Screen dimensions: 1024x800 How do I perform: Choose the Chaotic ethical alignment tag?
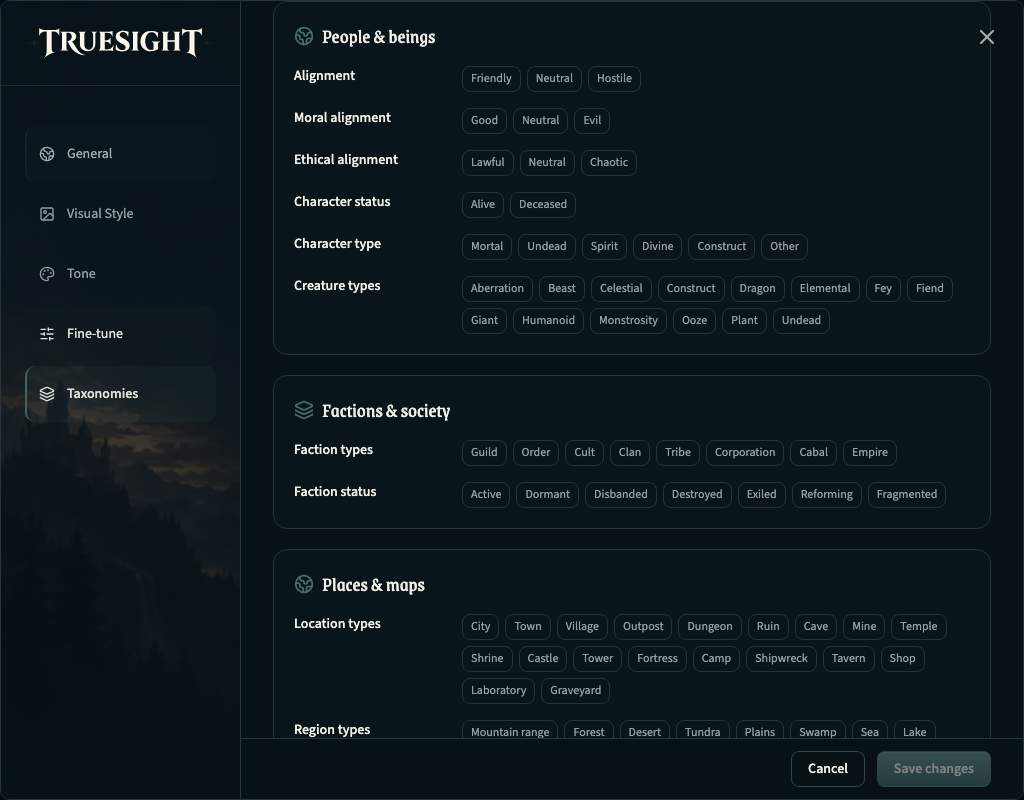[x=609, y=162]
